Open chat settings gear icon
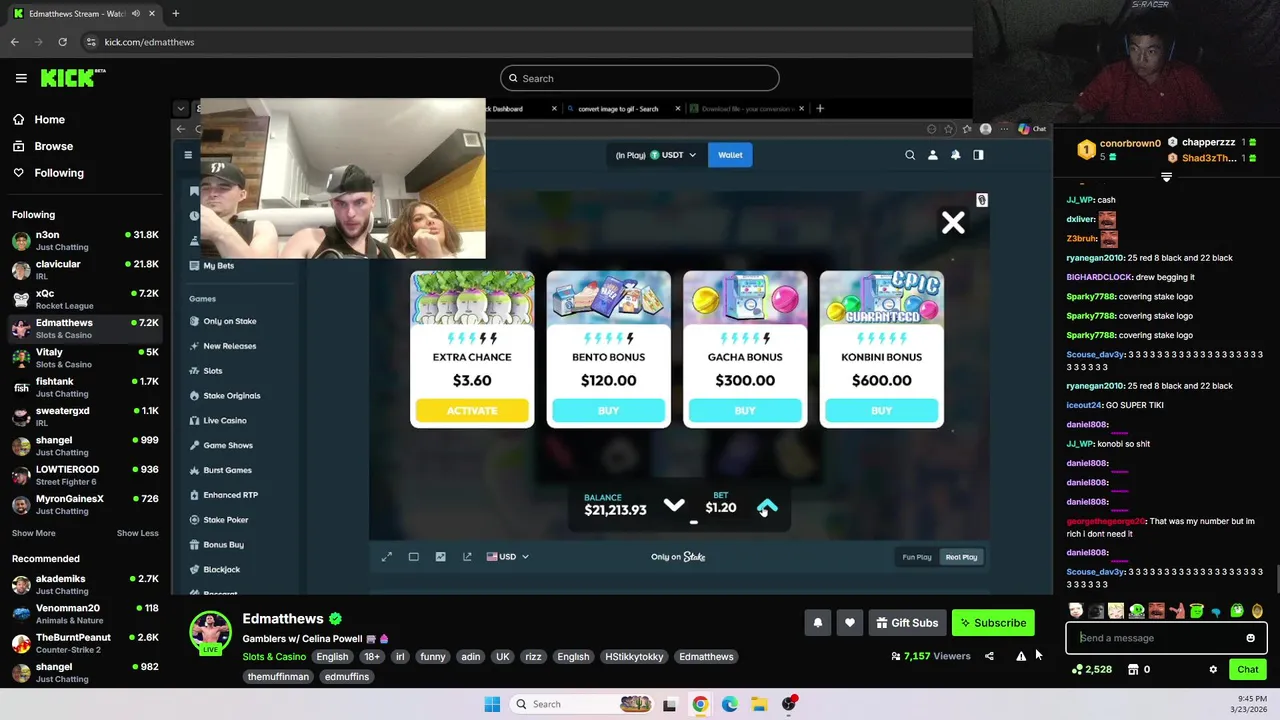Screen dimensions: 1280x720 click(x=1213, y=669)
